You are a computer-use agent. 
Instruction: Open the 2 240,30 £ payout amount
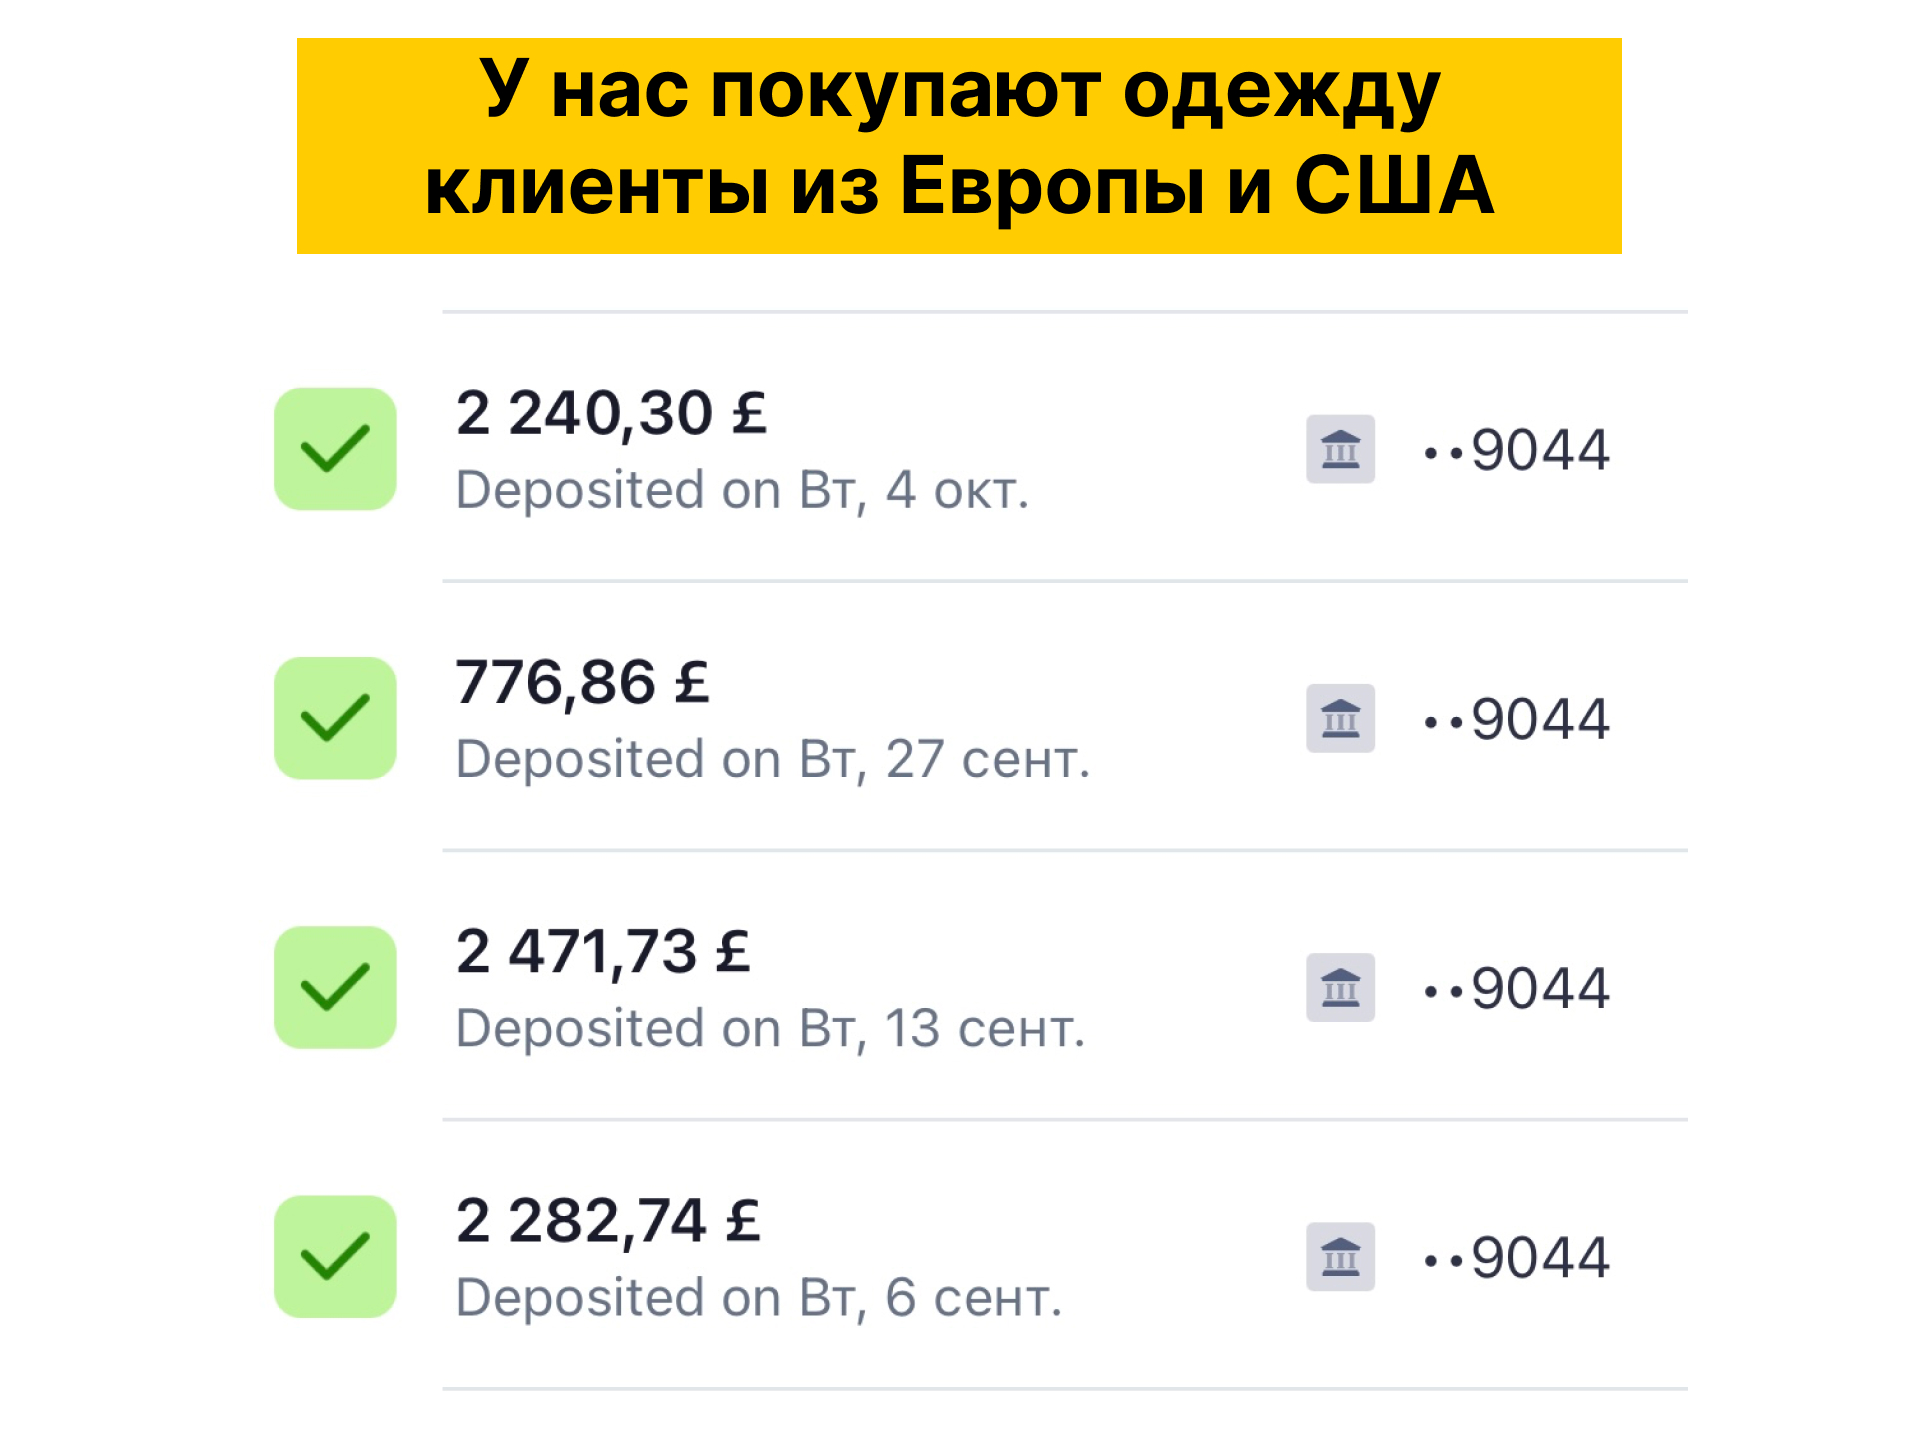611,413
